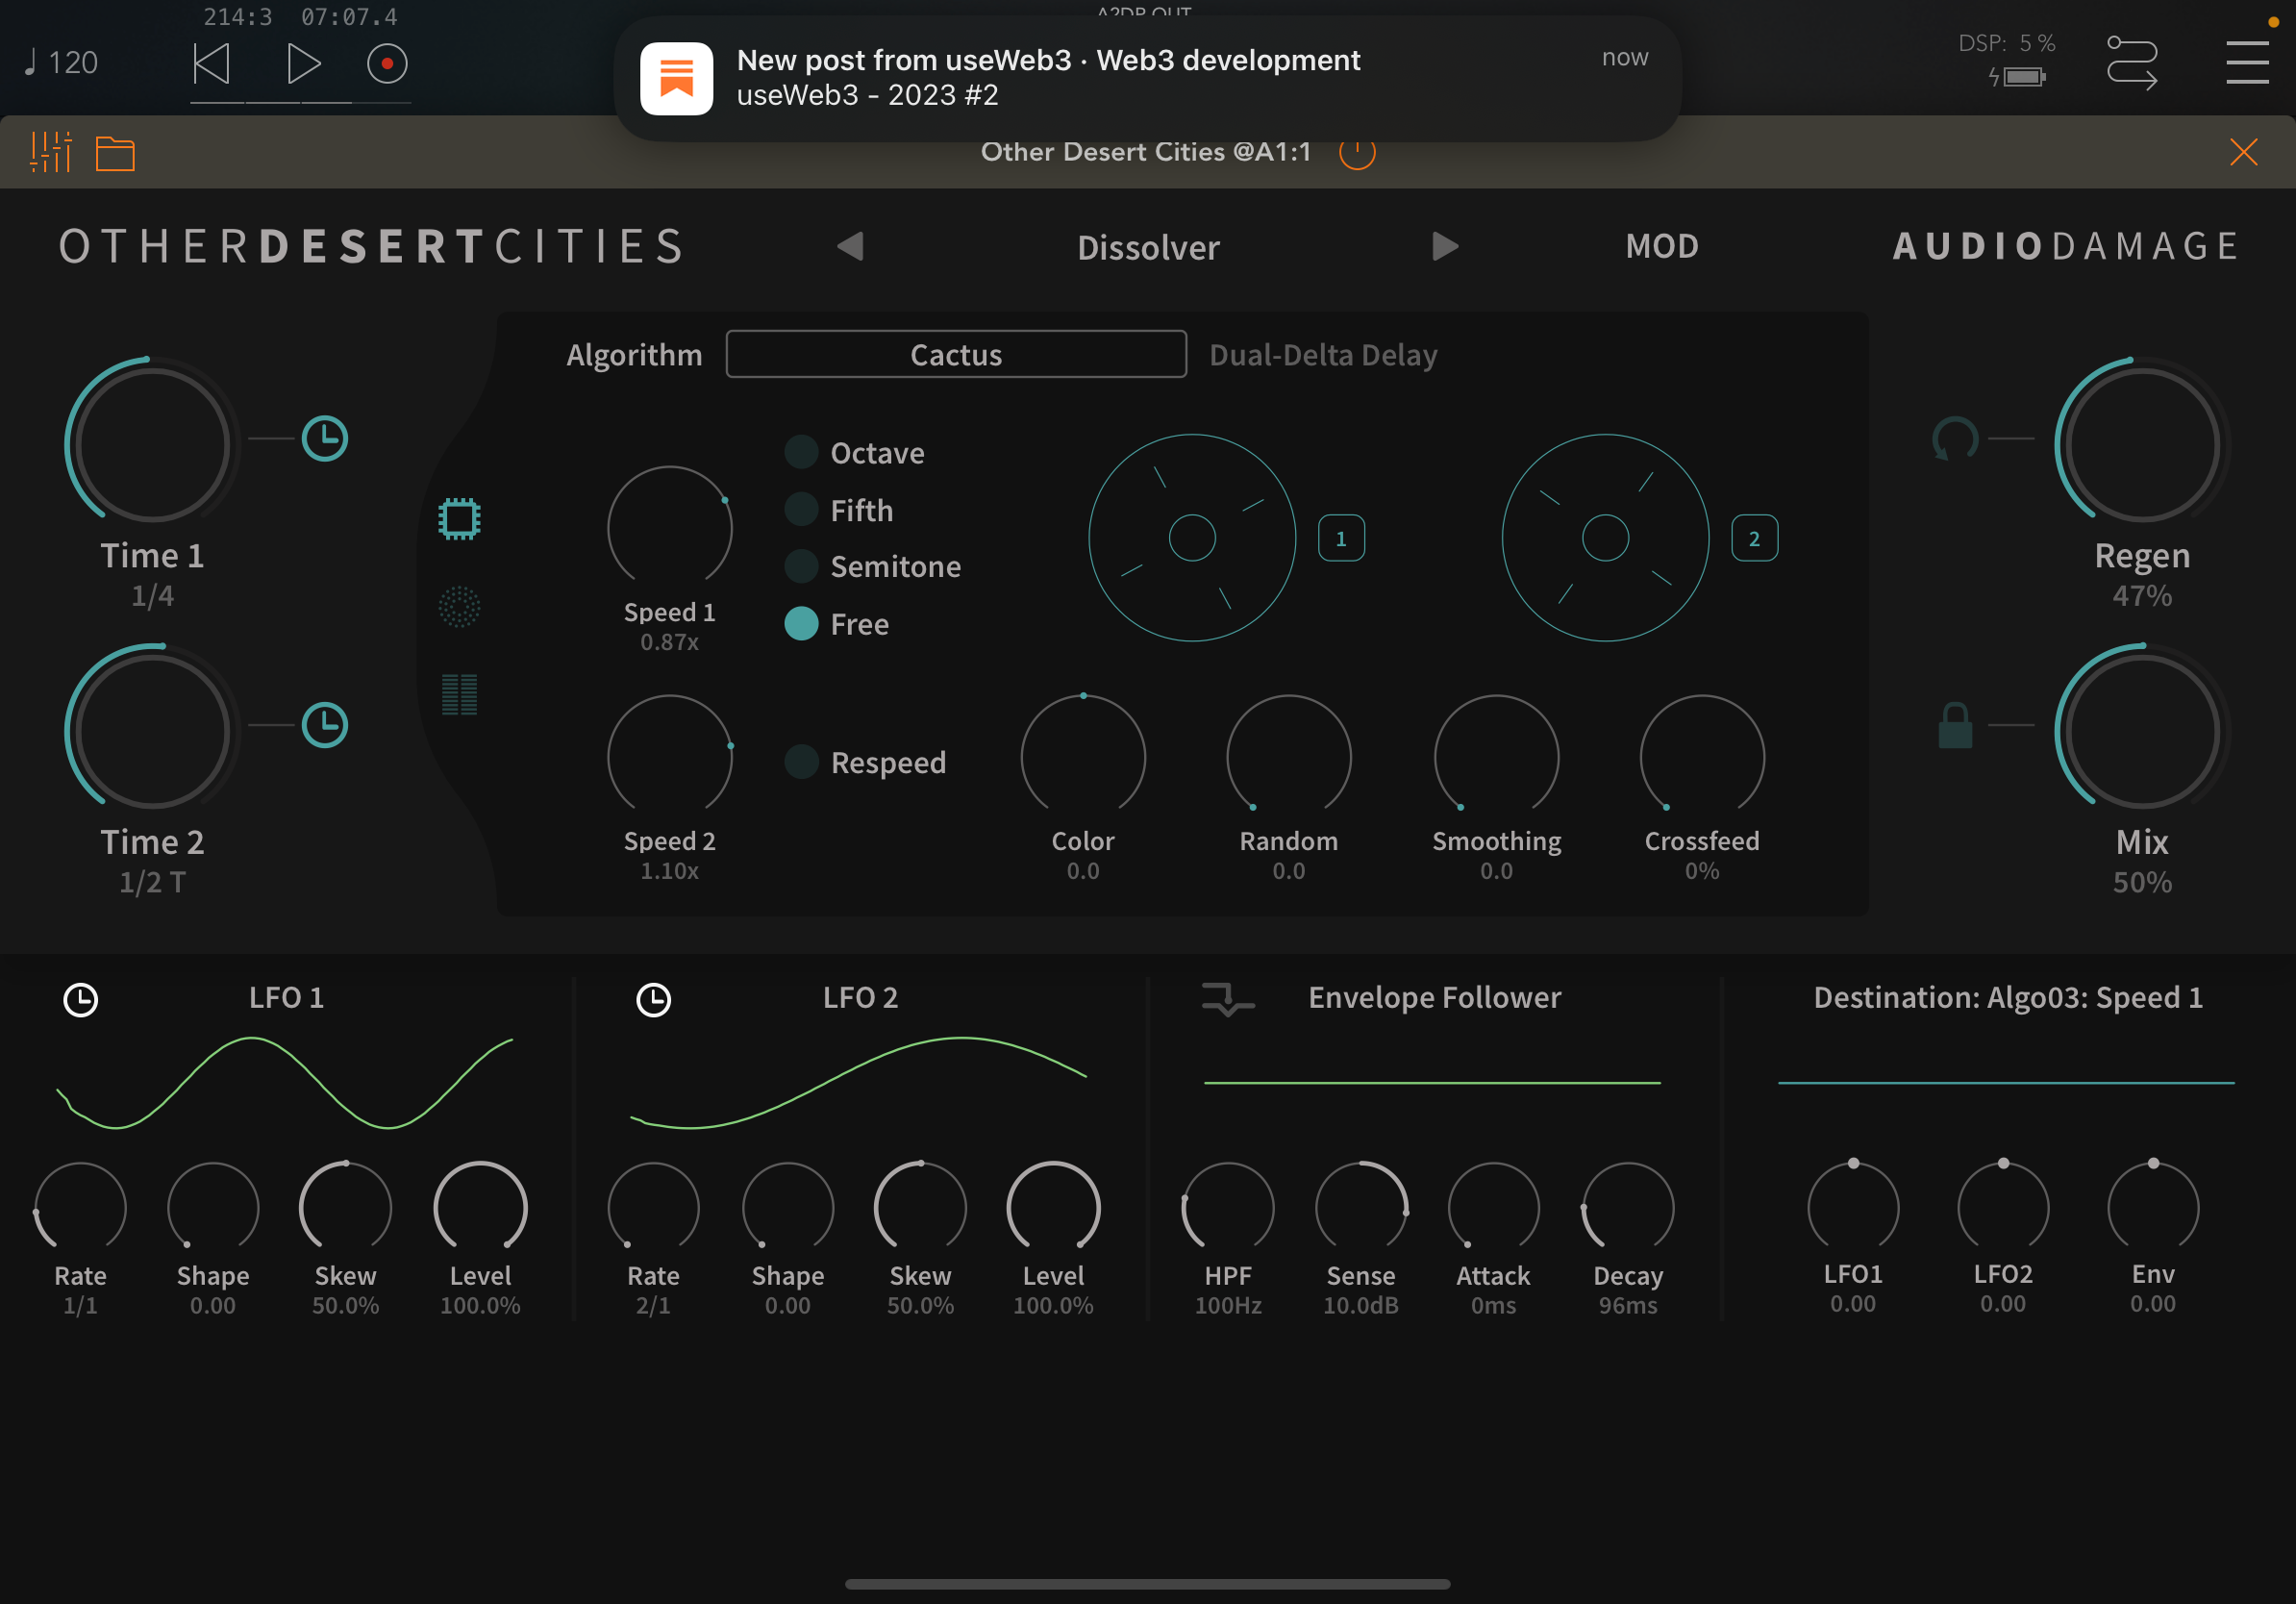Click the LFO 2 Rate knob
The height and width of the screenshot is (1604, 2296).
653,1206
